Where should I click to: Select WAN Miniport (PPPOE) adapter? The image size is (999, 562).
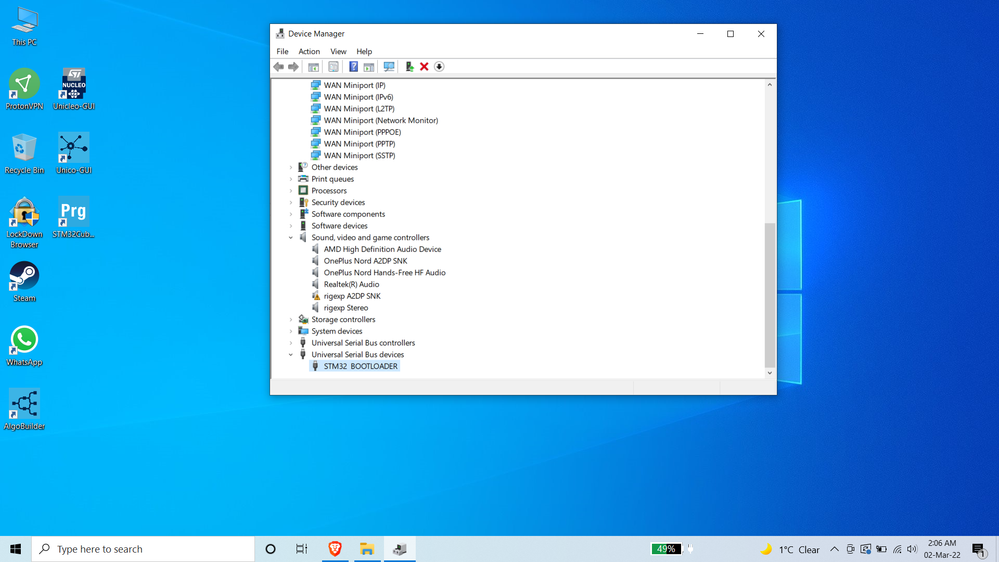[362, 133]
